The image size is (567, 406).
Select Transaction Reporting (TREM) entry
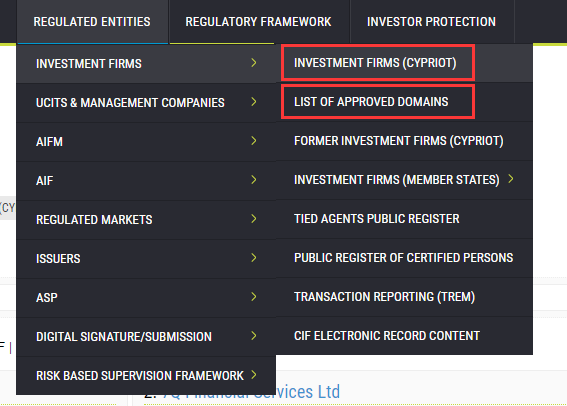click(384, 297)
